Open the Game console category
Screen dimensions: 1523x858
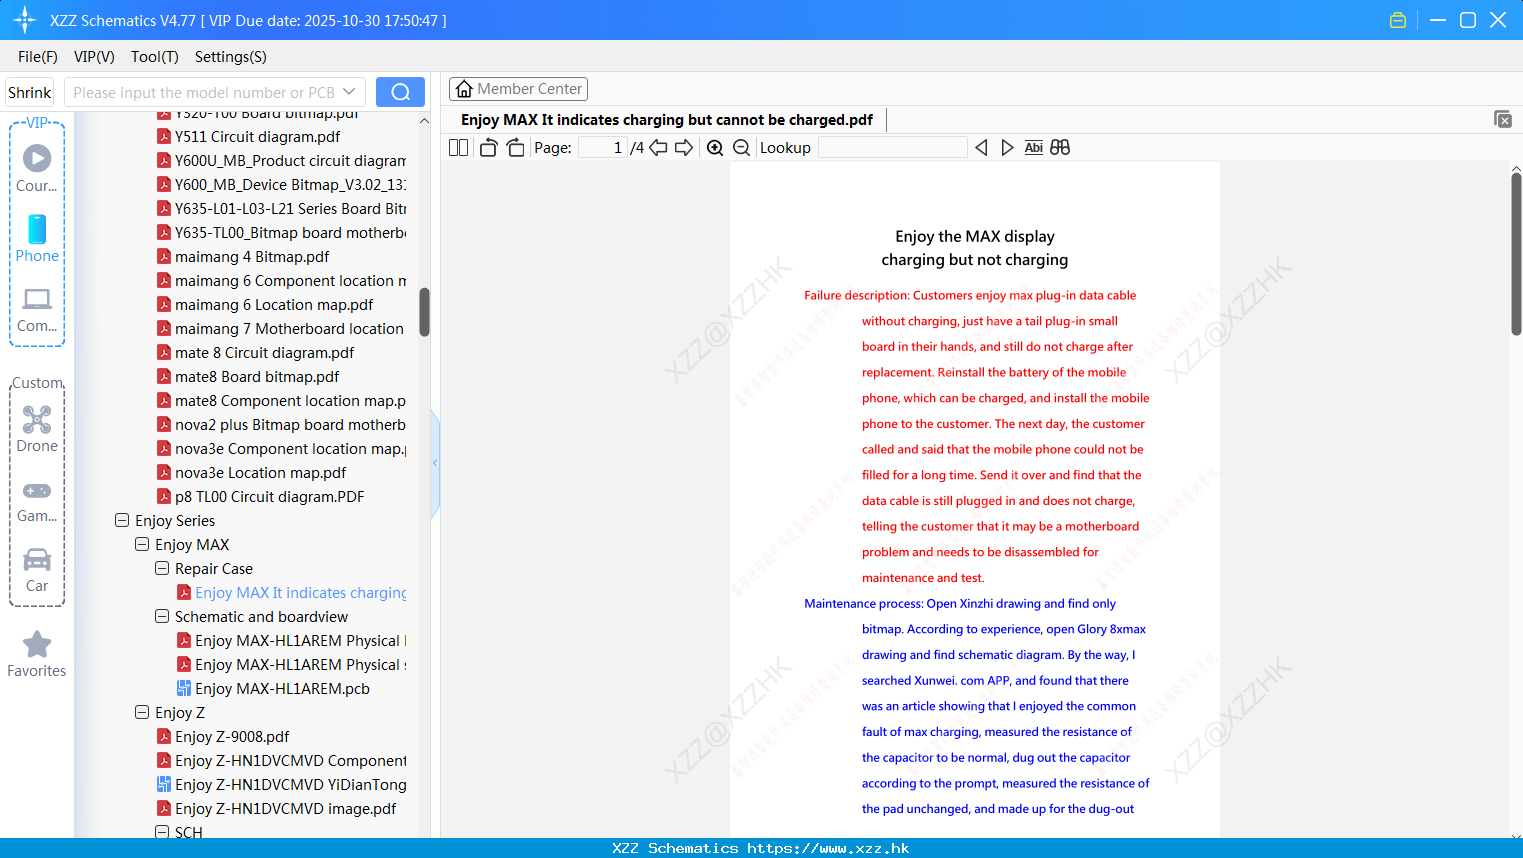(37, 501)
